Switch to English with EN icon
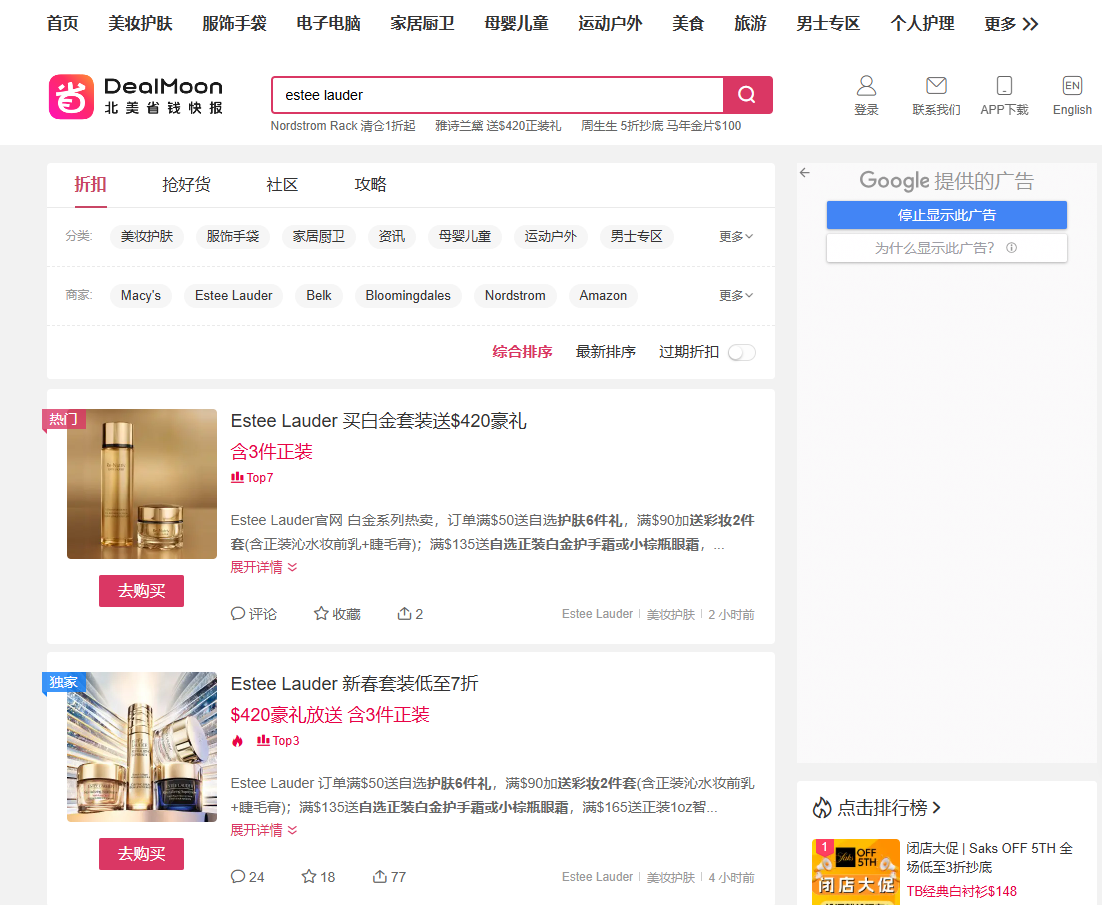The image size is (1102, 905). point(1072,86)
